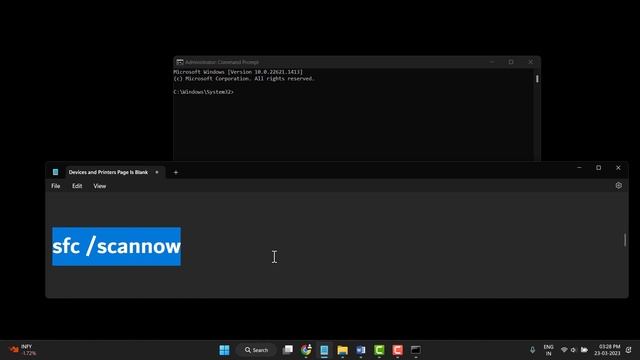The width and height of the screenshot is (640, 360).
Task: Open File Explorer from taskbar
Action: (x=342, y=350)
